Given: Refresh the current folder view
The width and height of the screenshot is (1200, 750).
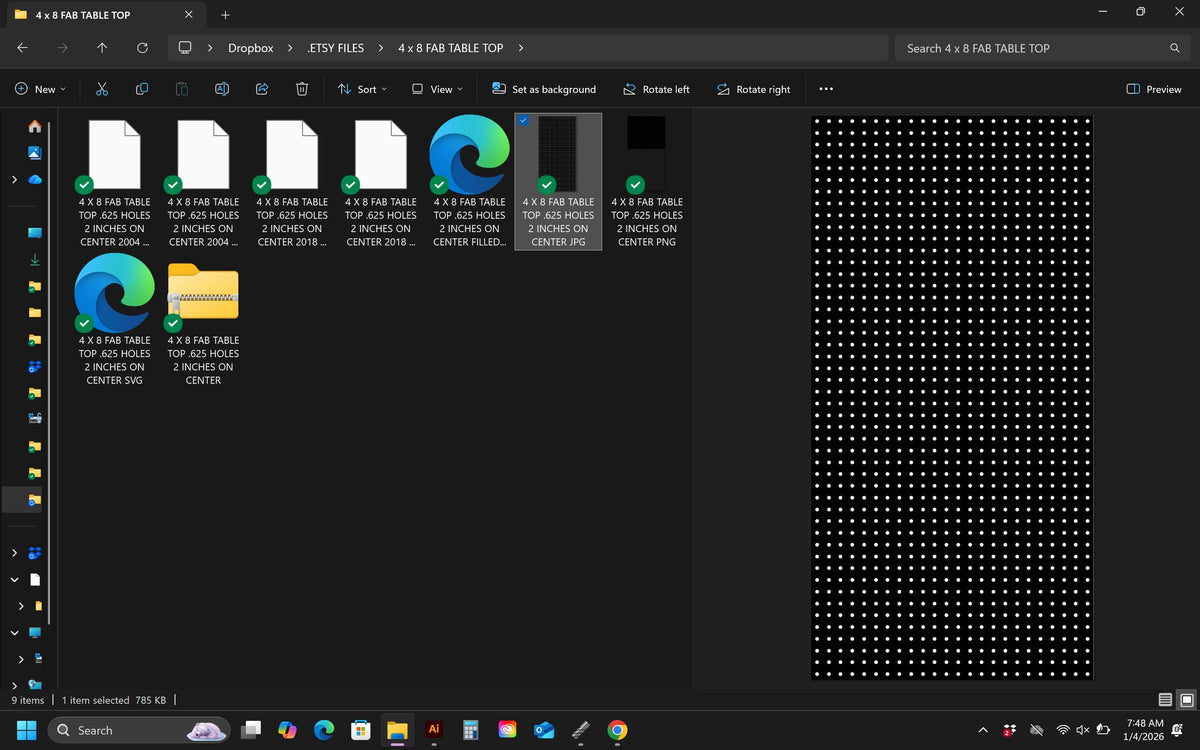Looking at the screenshot, I should pyautogui.click(x=142, y=48).
